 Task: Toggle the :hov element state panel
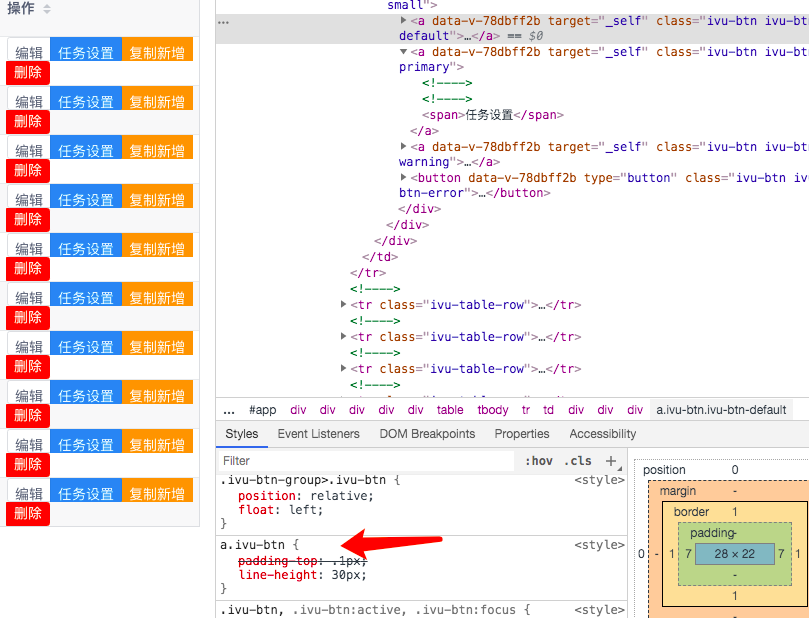(x=538, y=461)
